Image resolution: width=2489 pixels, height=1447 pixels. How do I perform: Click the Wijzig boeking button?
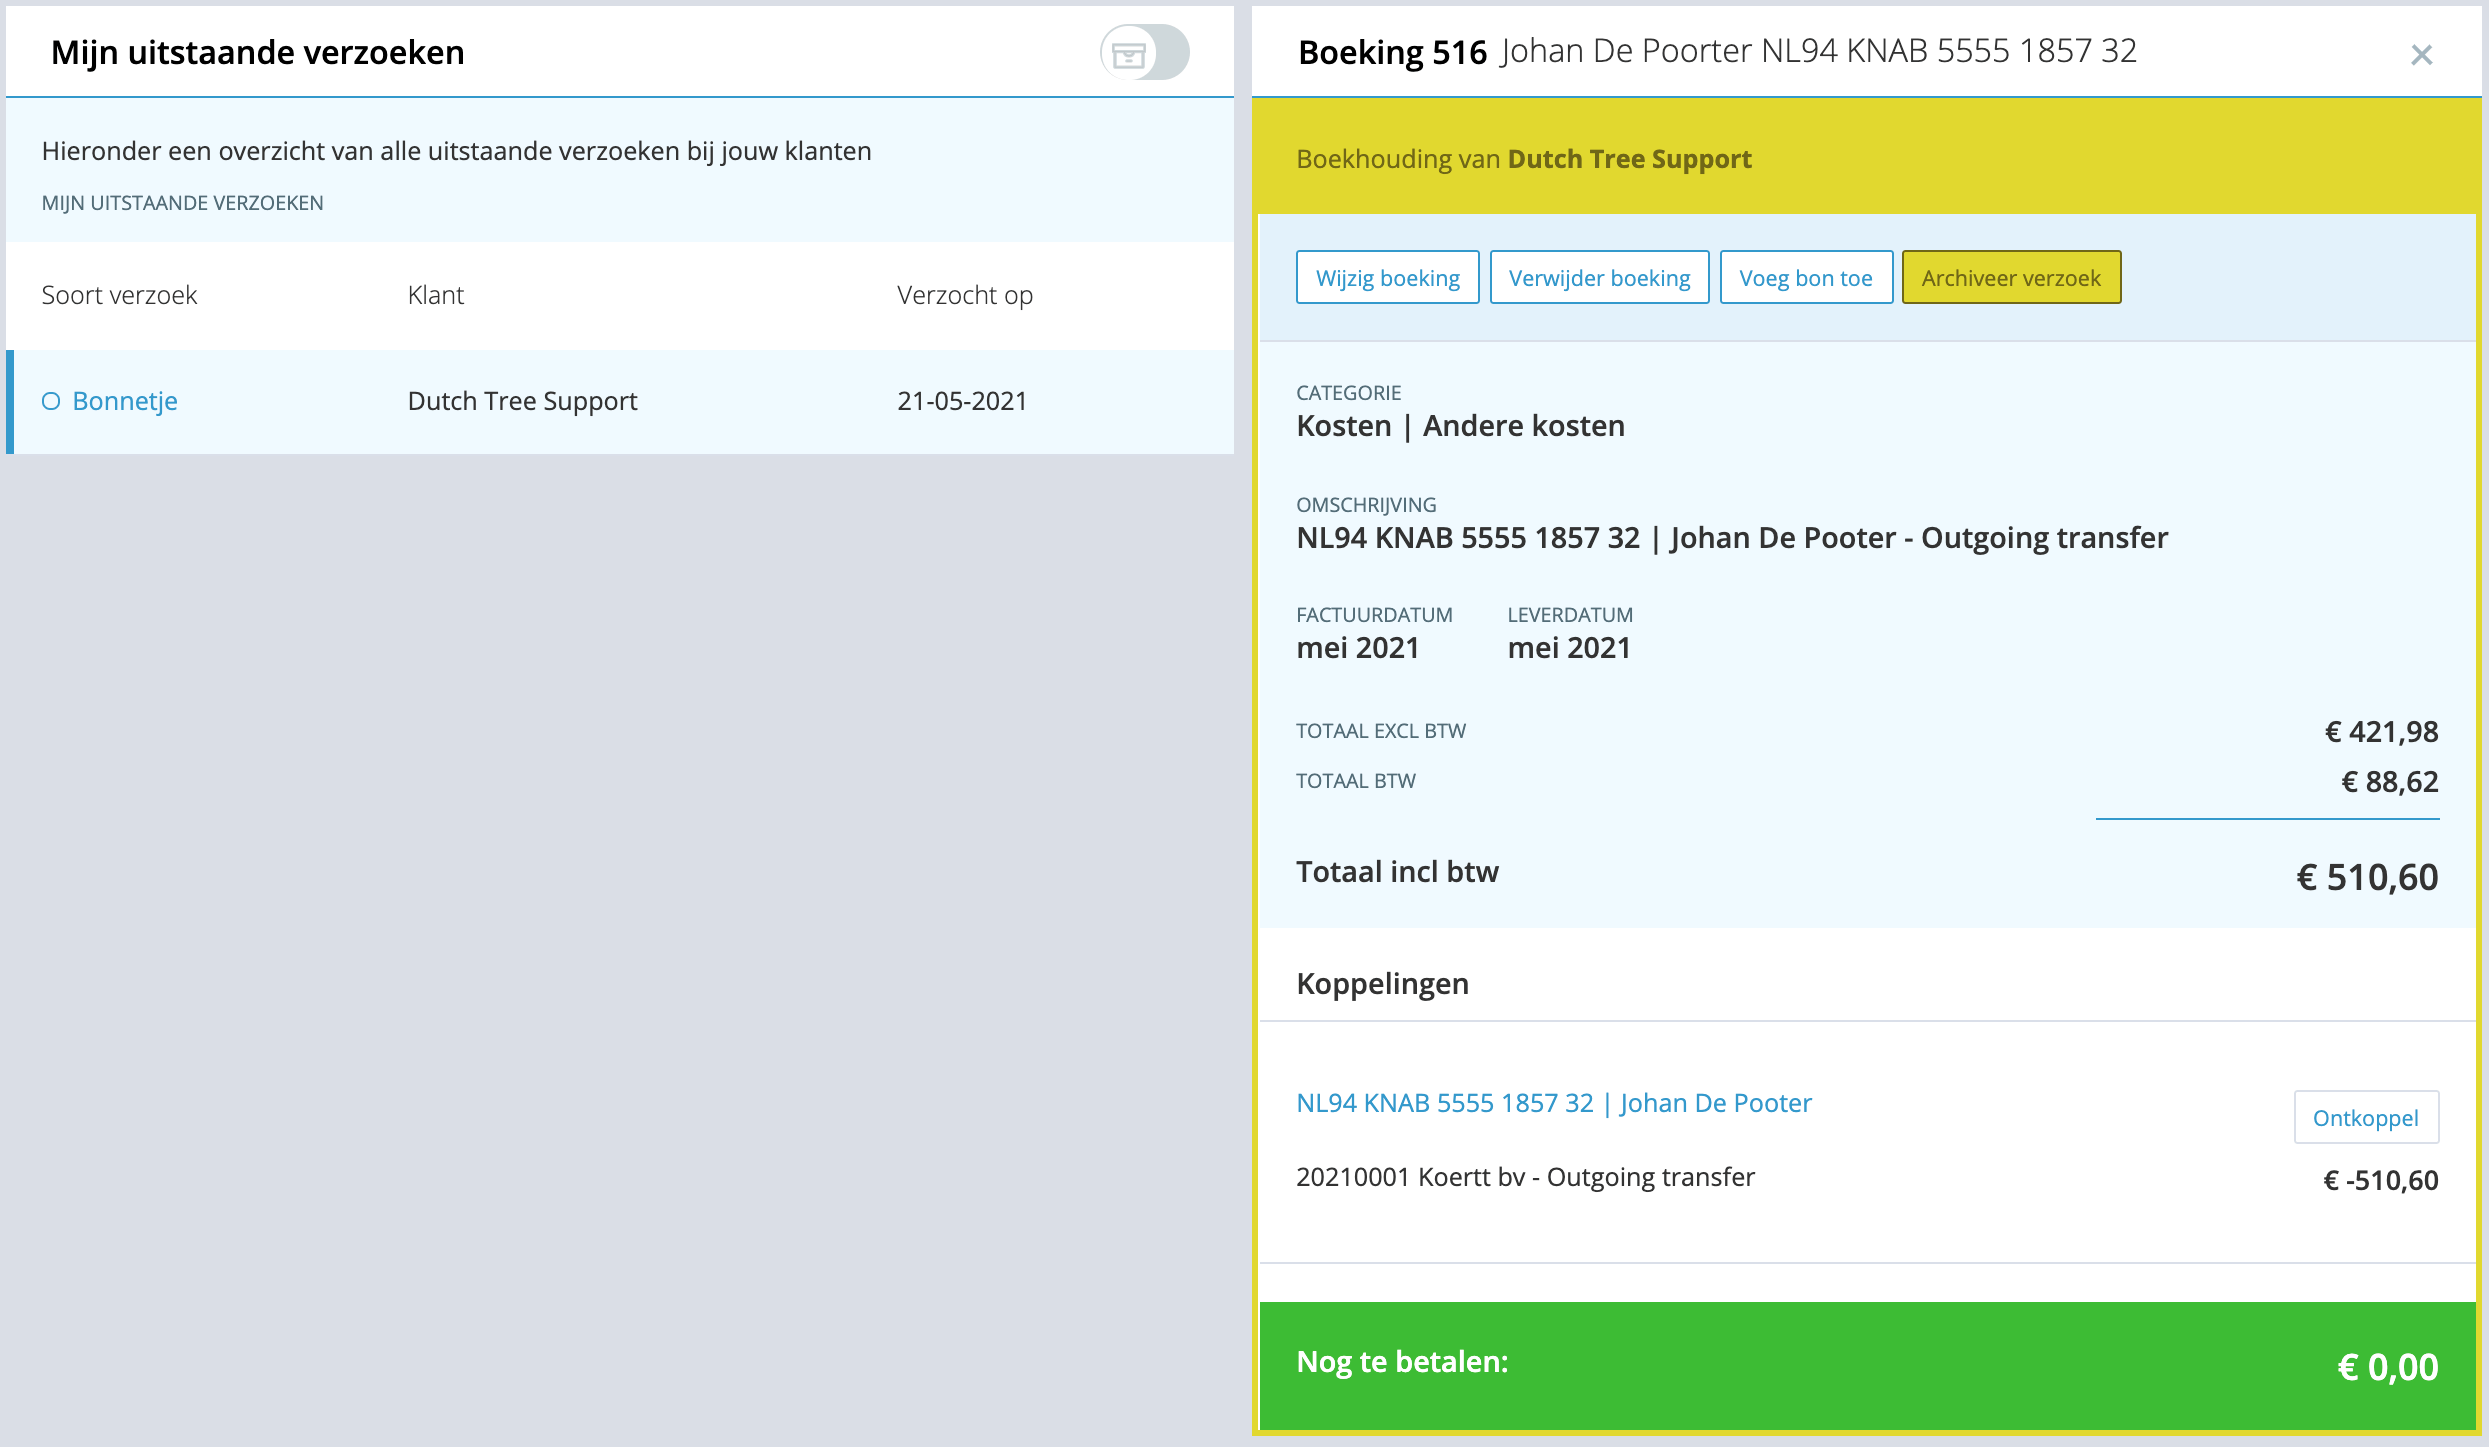pos(1387,277)
